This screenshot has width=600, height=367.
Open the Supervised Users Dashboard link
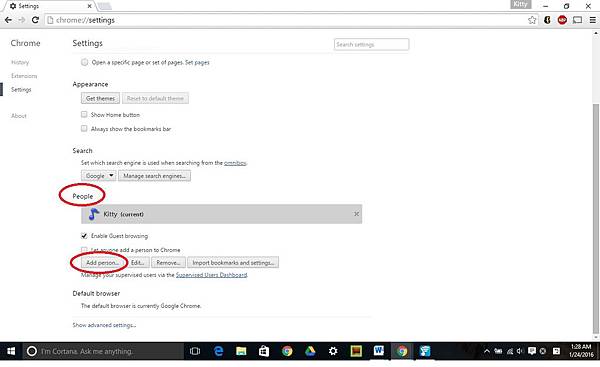(x=212, y=275)
